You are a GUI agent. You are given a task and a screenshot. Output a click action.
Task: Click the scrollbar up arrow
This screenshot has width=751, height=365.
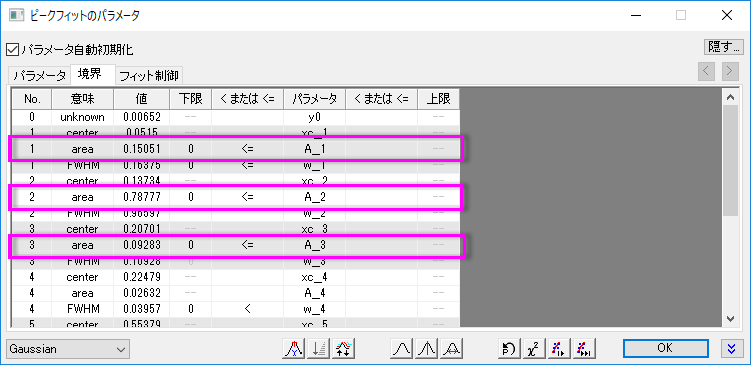(730, 97)
